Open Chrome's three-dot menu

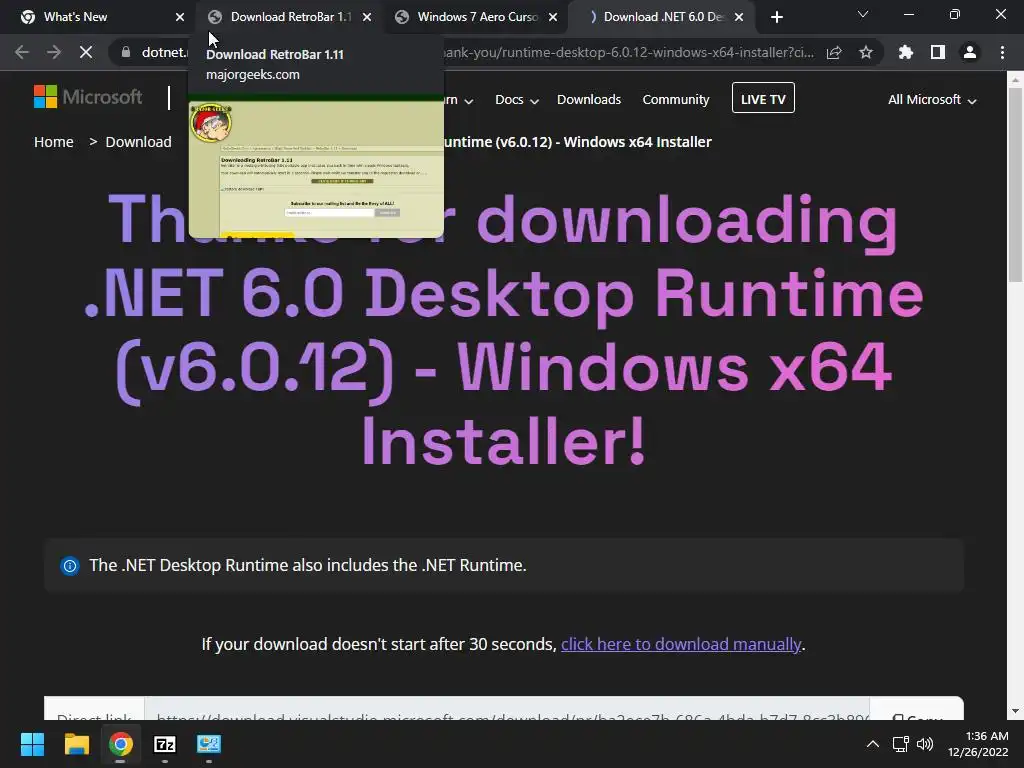tap(1002, 52)
